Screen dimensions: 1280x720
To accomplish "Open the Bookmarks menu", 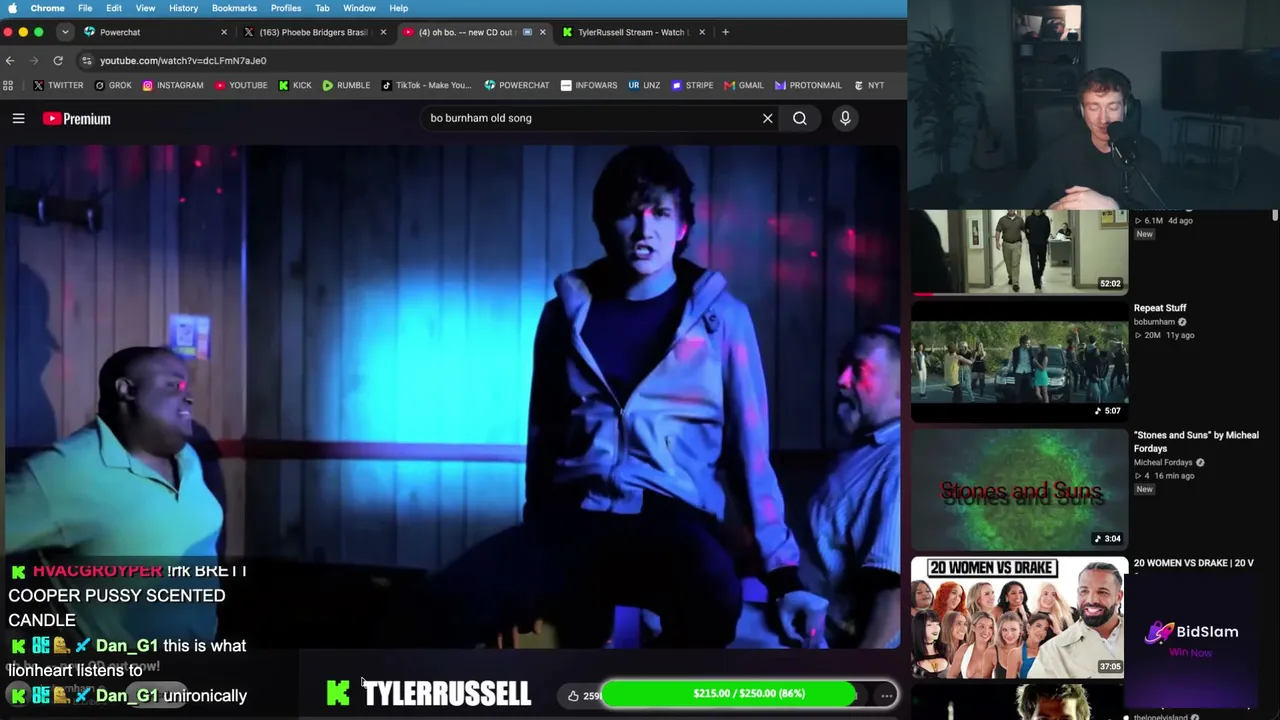I will [x=234, y=8].
